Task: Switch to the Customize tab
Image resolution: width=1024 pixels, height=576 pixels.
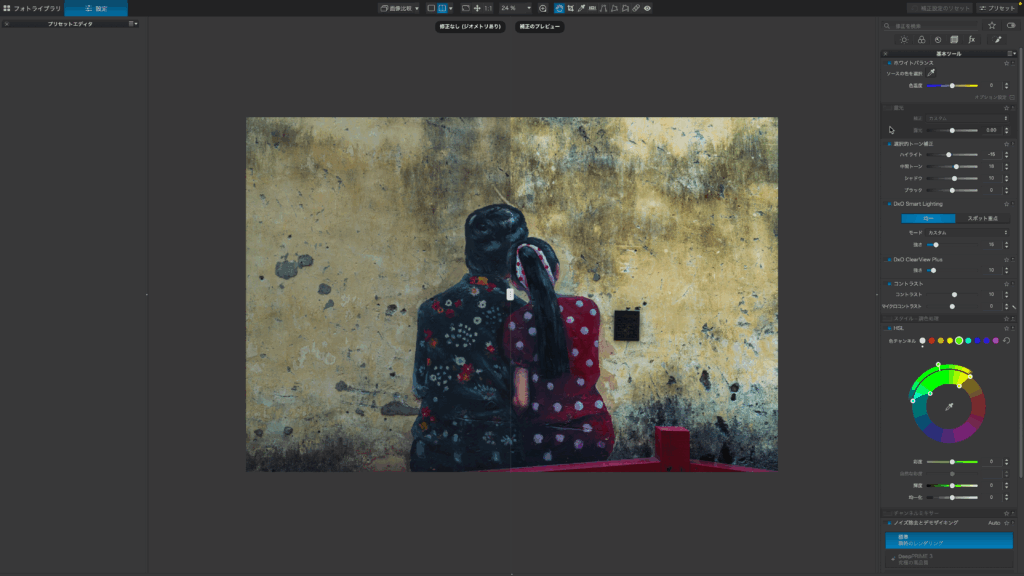Action: pos(96,8)
